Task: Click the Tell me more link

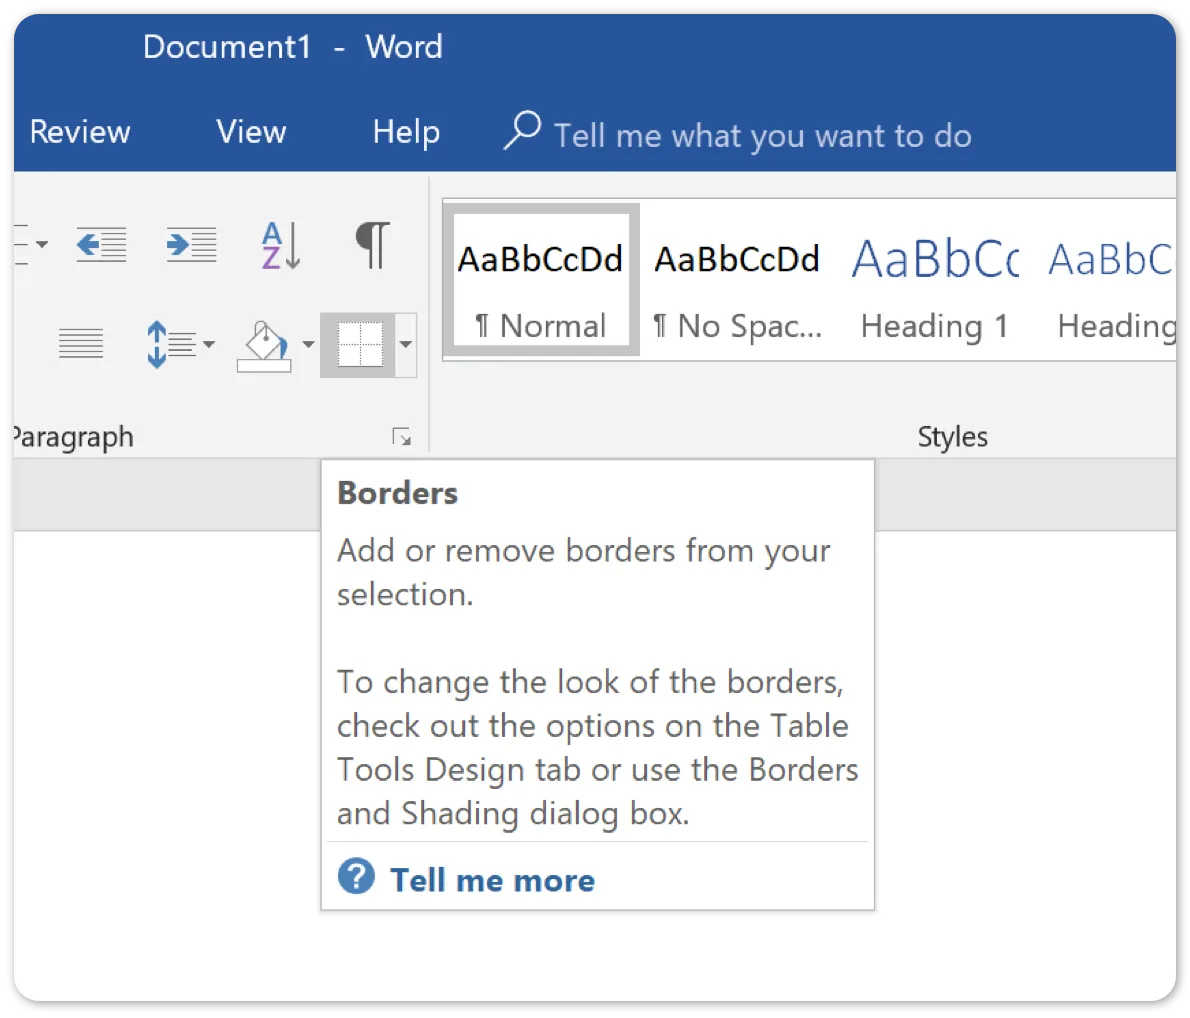Action: [x=491, y=880]
